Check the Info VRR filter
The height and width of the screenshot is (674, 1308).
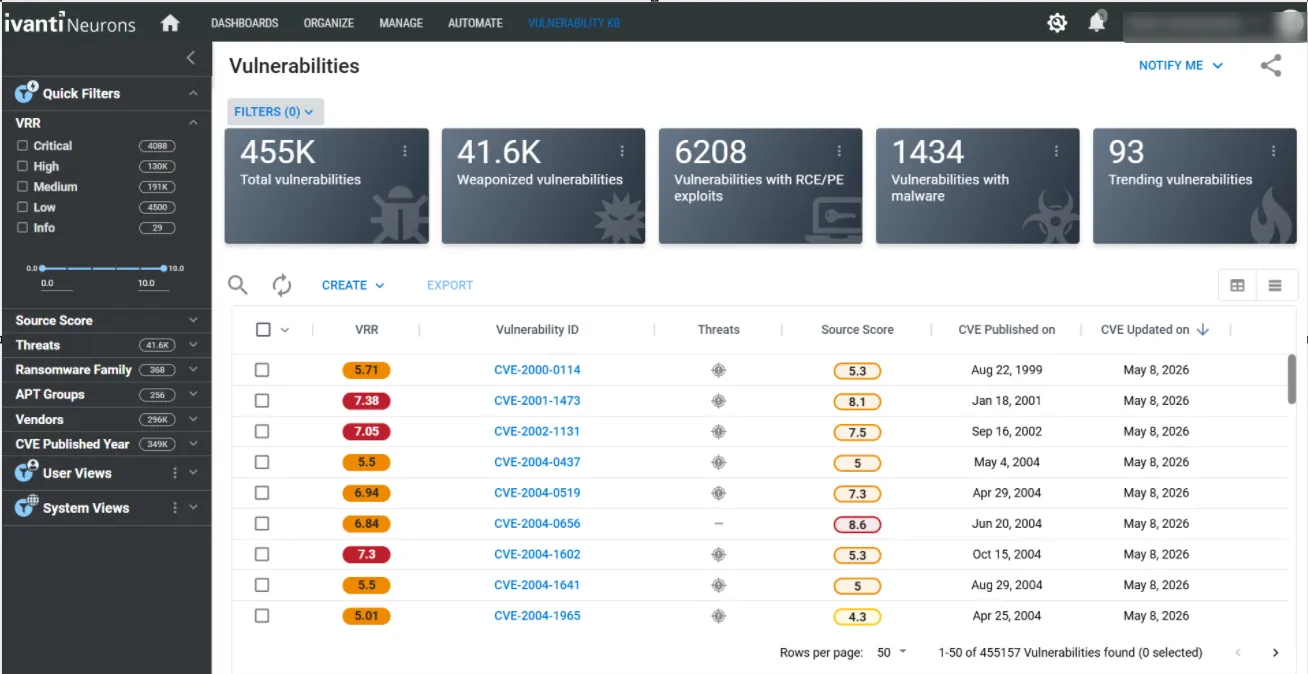coord(23,228)
